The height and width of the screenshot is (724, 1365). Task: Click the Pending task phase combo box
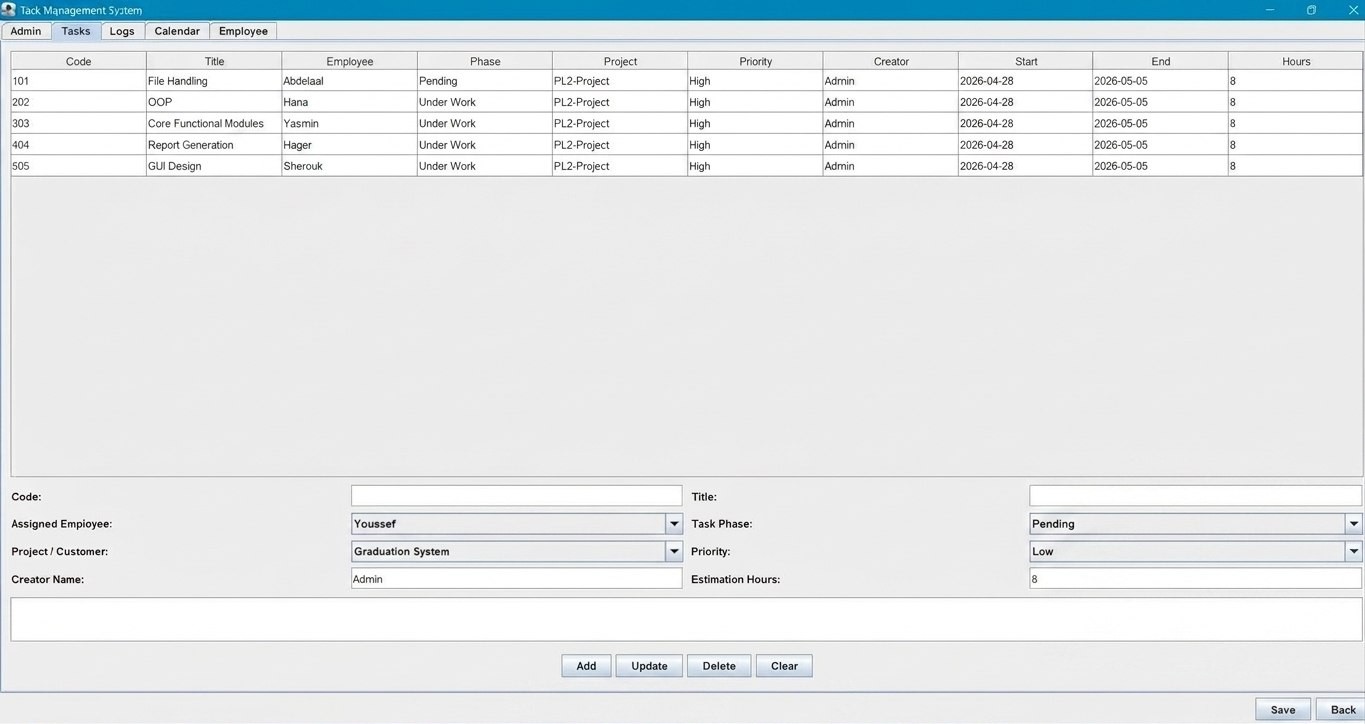point(1195,524)
